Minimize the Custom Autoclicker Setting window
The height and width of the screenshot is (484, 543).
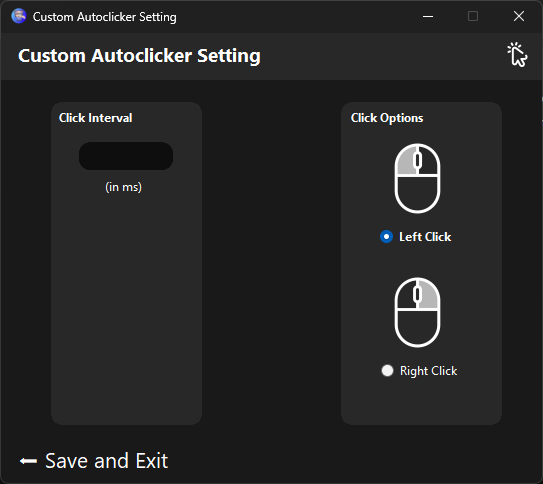pos(428,16)
